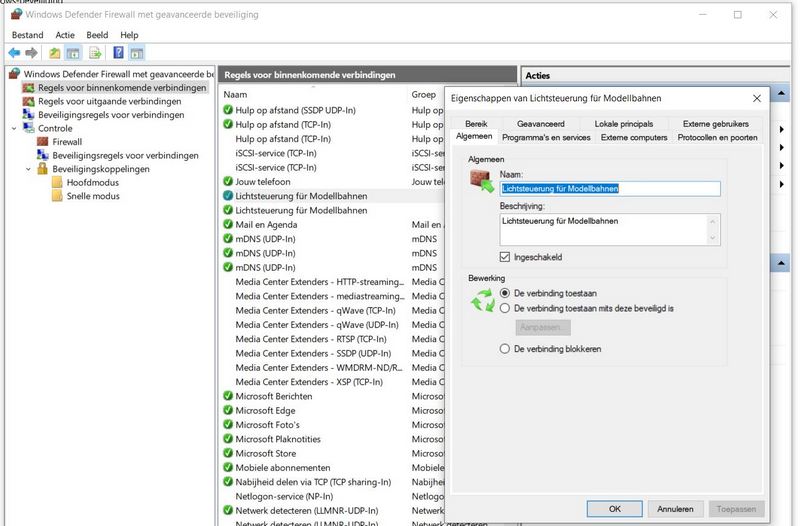Image resolution: width=800 pixels, height=526 pixels.
Task: Select De verbinding toestaan radio button
Action: [x=505, y=293]
